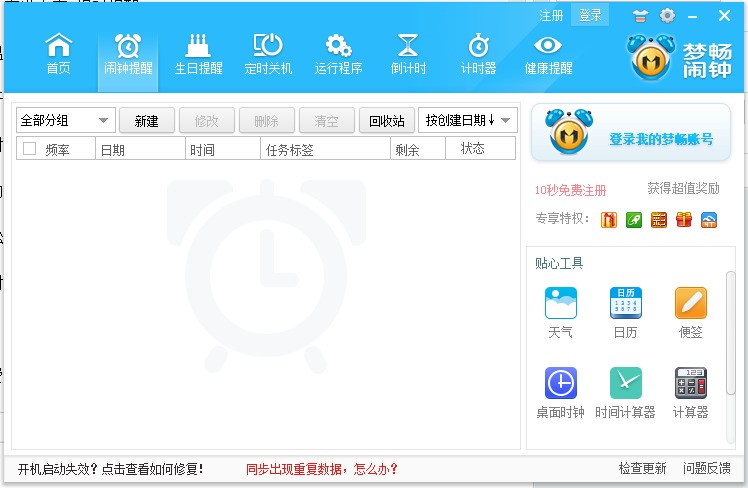
Task: Click the 清空 clear button
Action: 327,121
